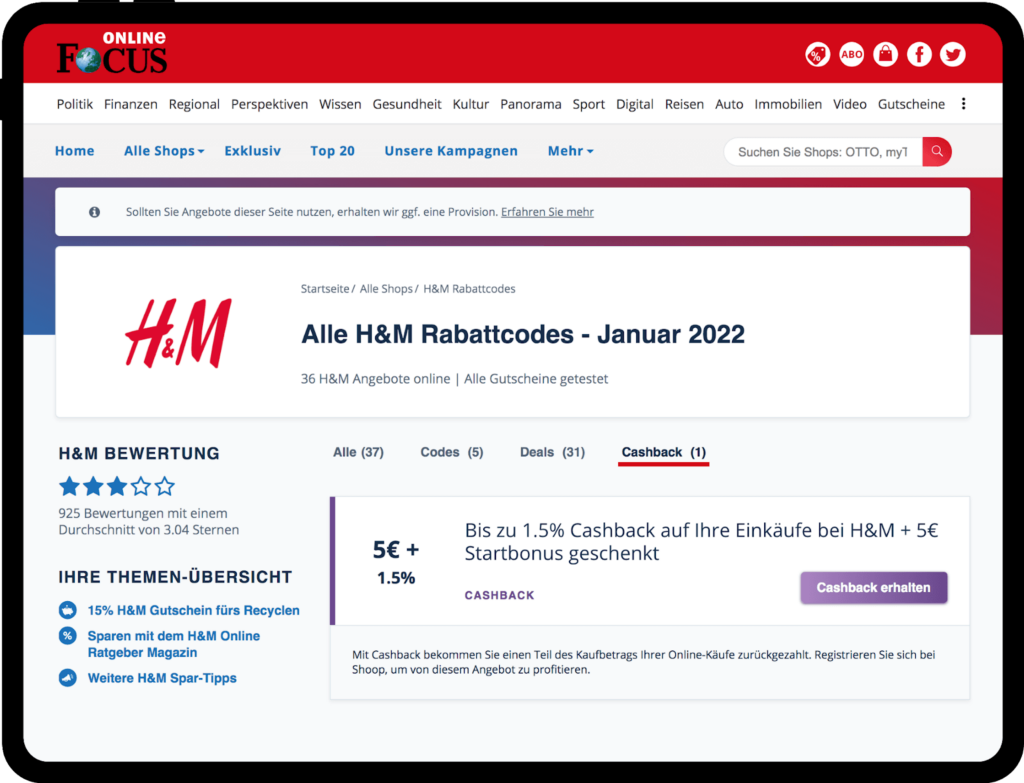1024x783 pixels.
Task: Click the percent icon beside Sparen mit dem H&M
Action: (67, 635)
